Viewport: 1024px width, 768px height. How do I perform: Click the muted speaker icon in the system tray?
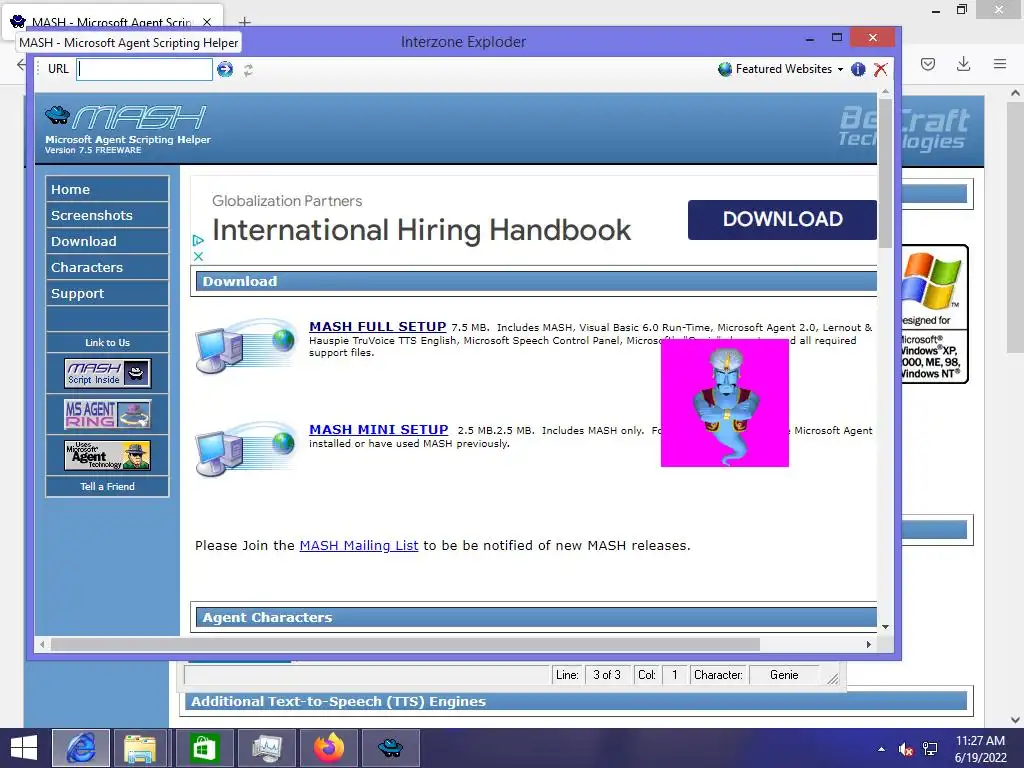[906, 749]
